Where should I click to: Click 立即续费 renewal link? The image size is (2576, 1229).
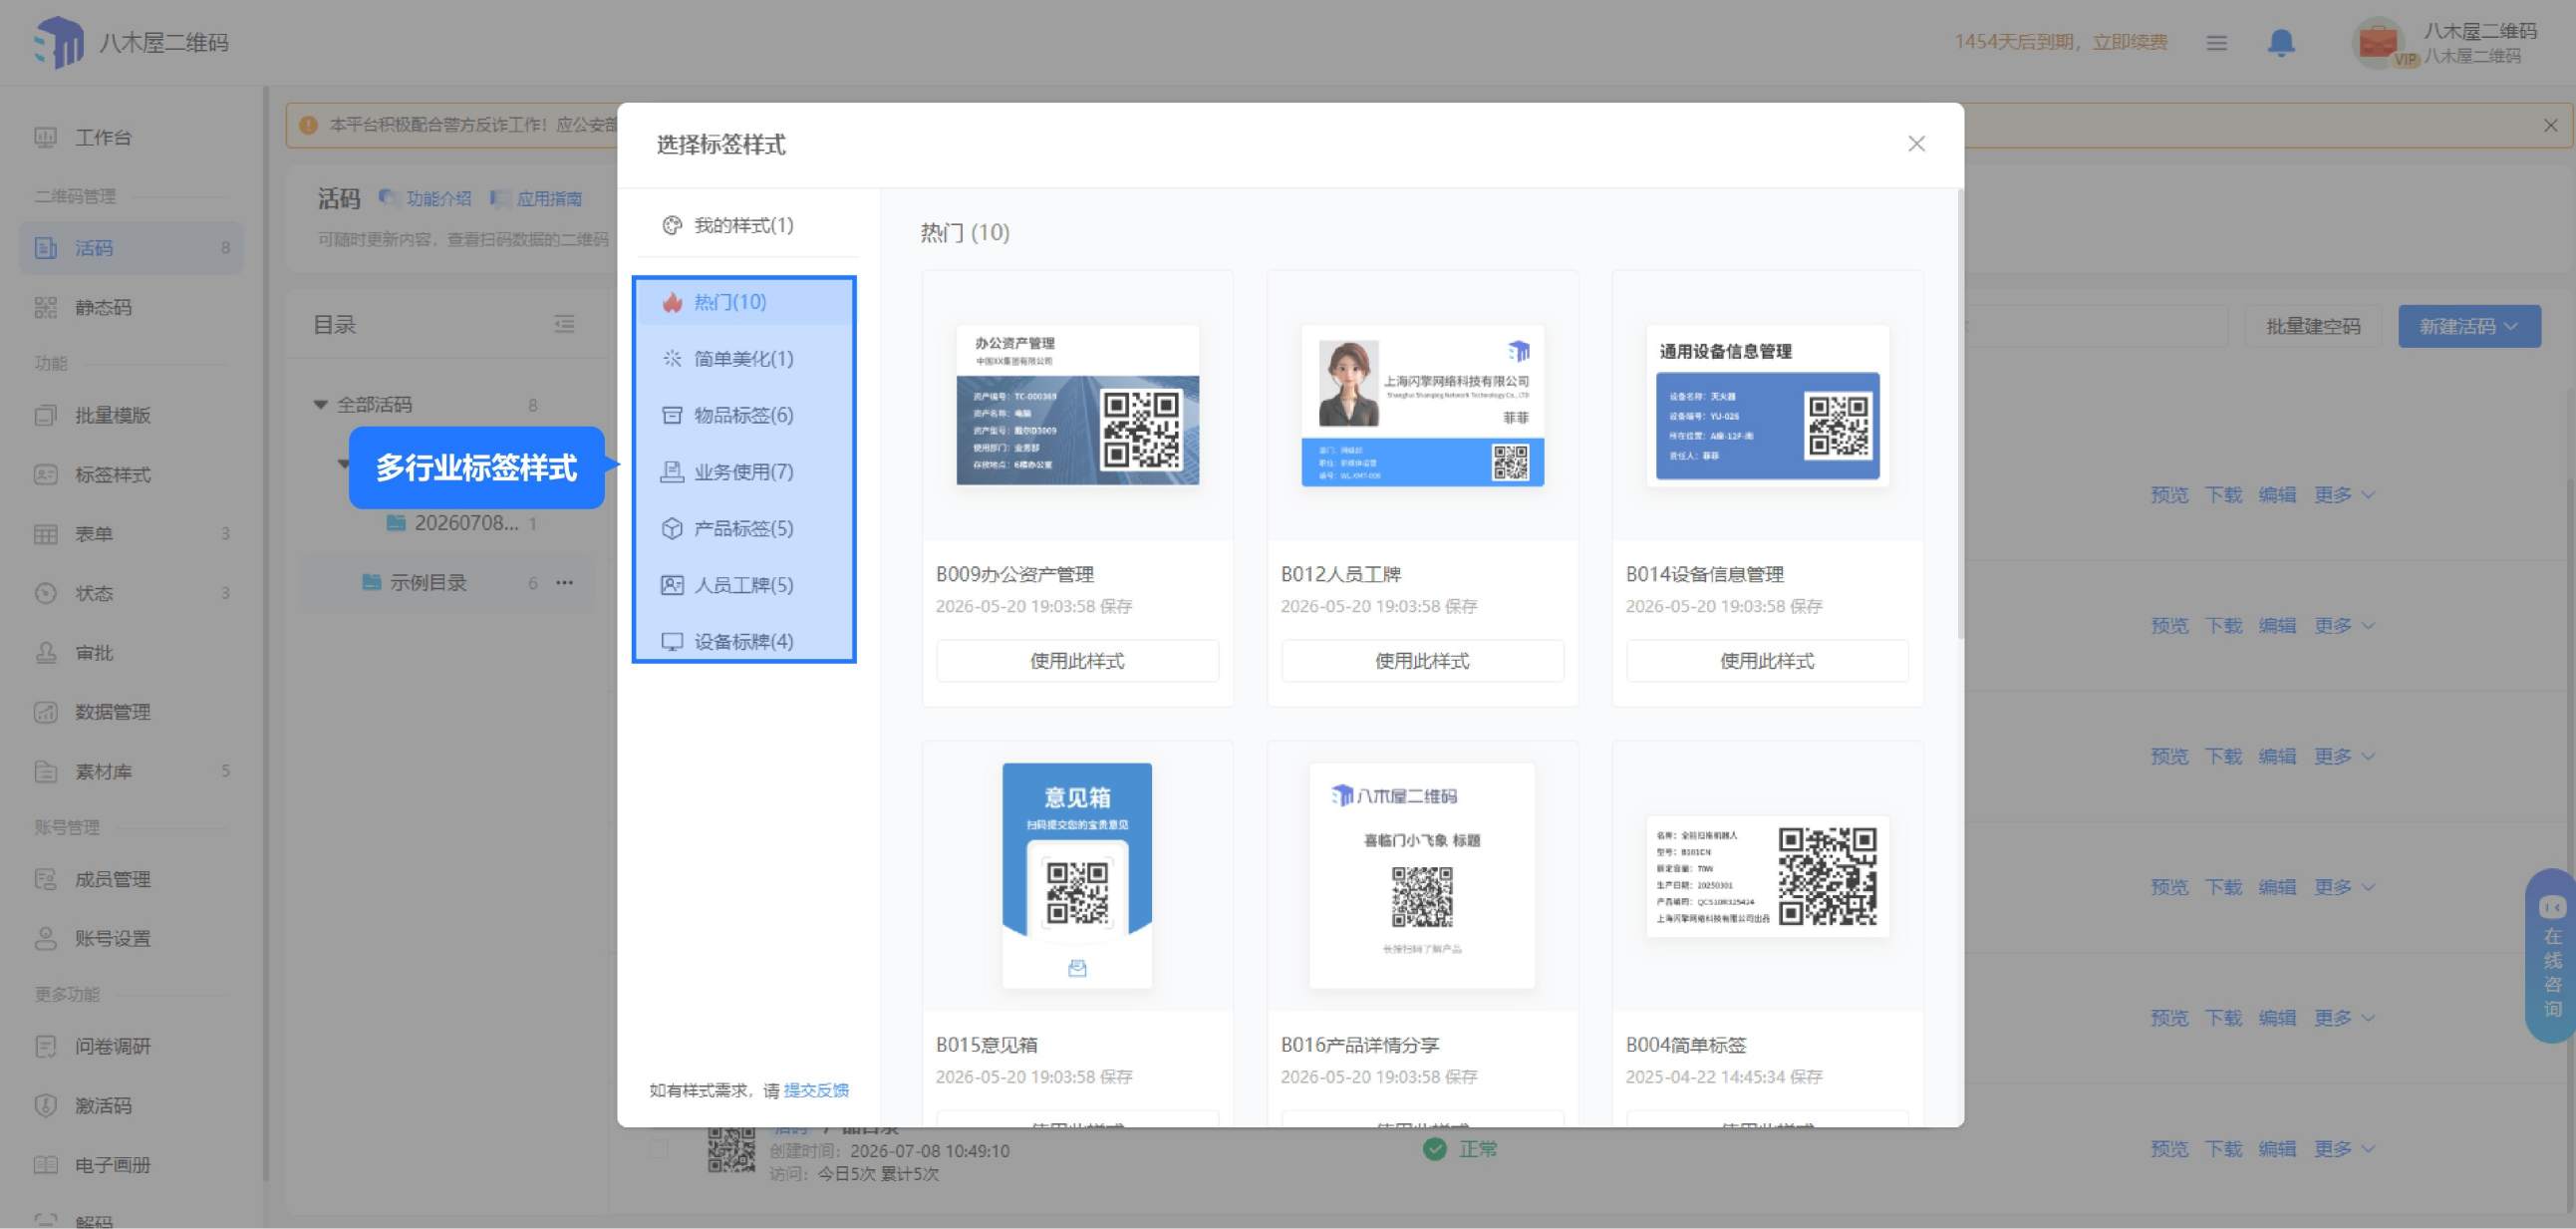[x=2130, y=42]
